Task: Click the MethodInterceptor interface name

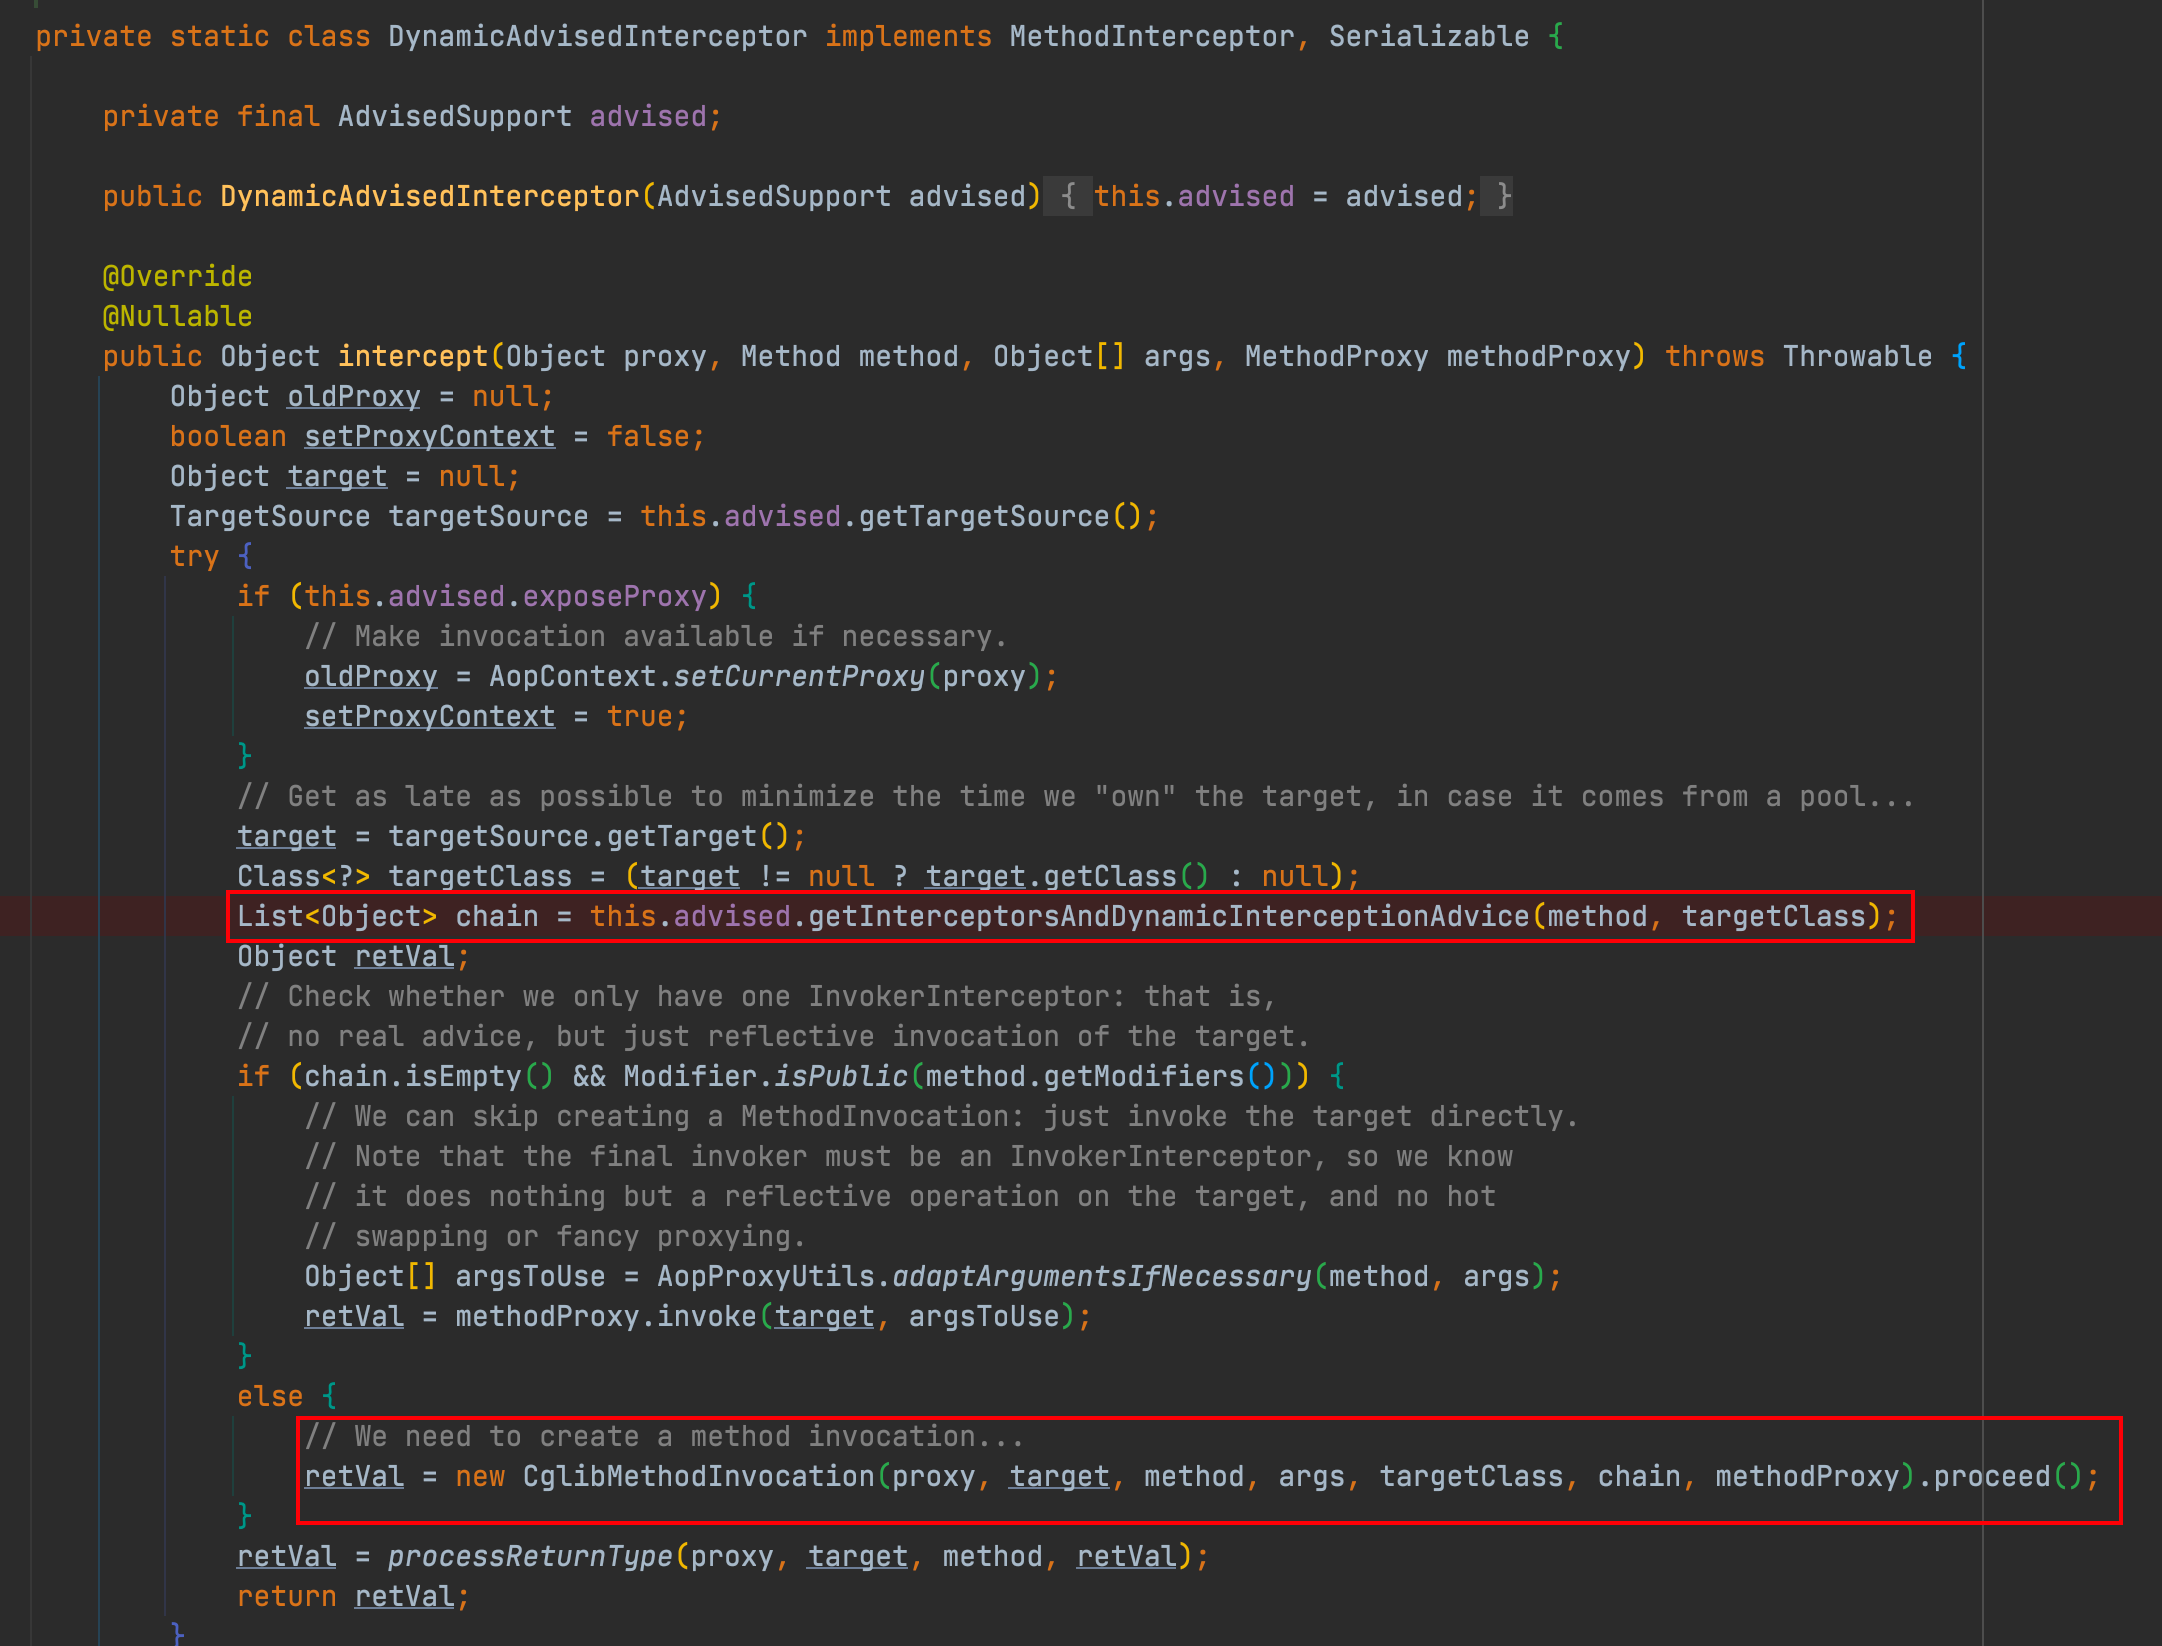Action: click(x=1151, y=36)
